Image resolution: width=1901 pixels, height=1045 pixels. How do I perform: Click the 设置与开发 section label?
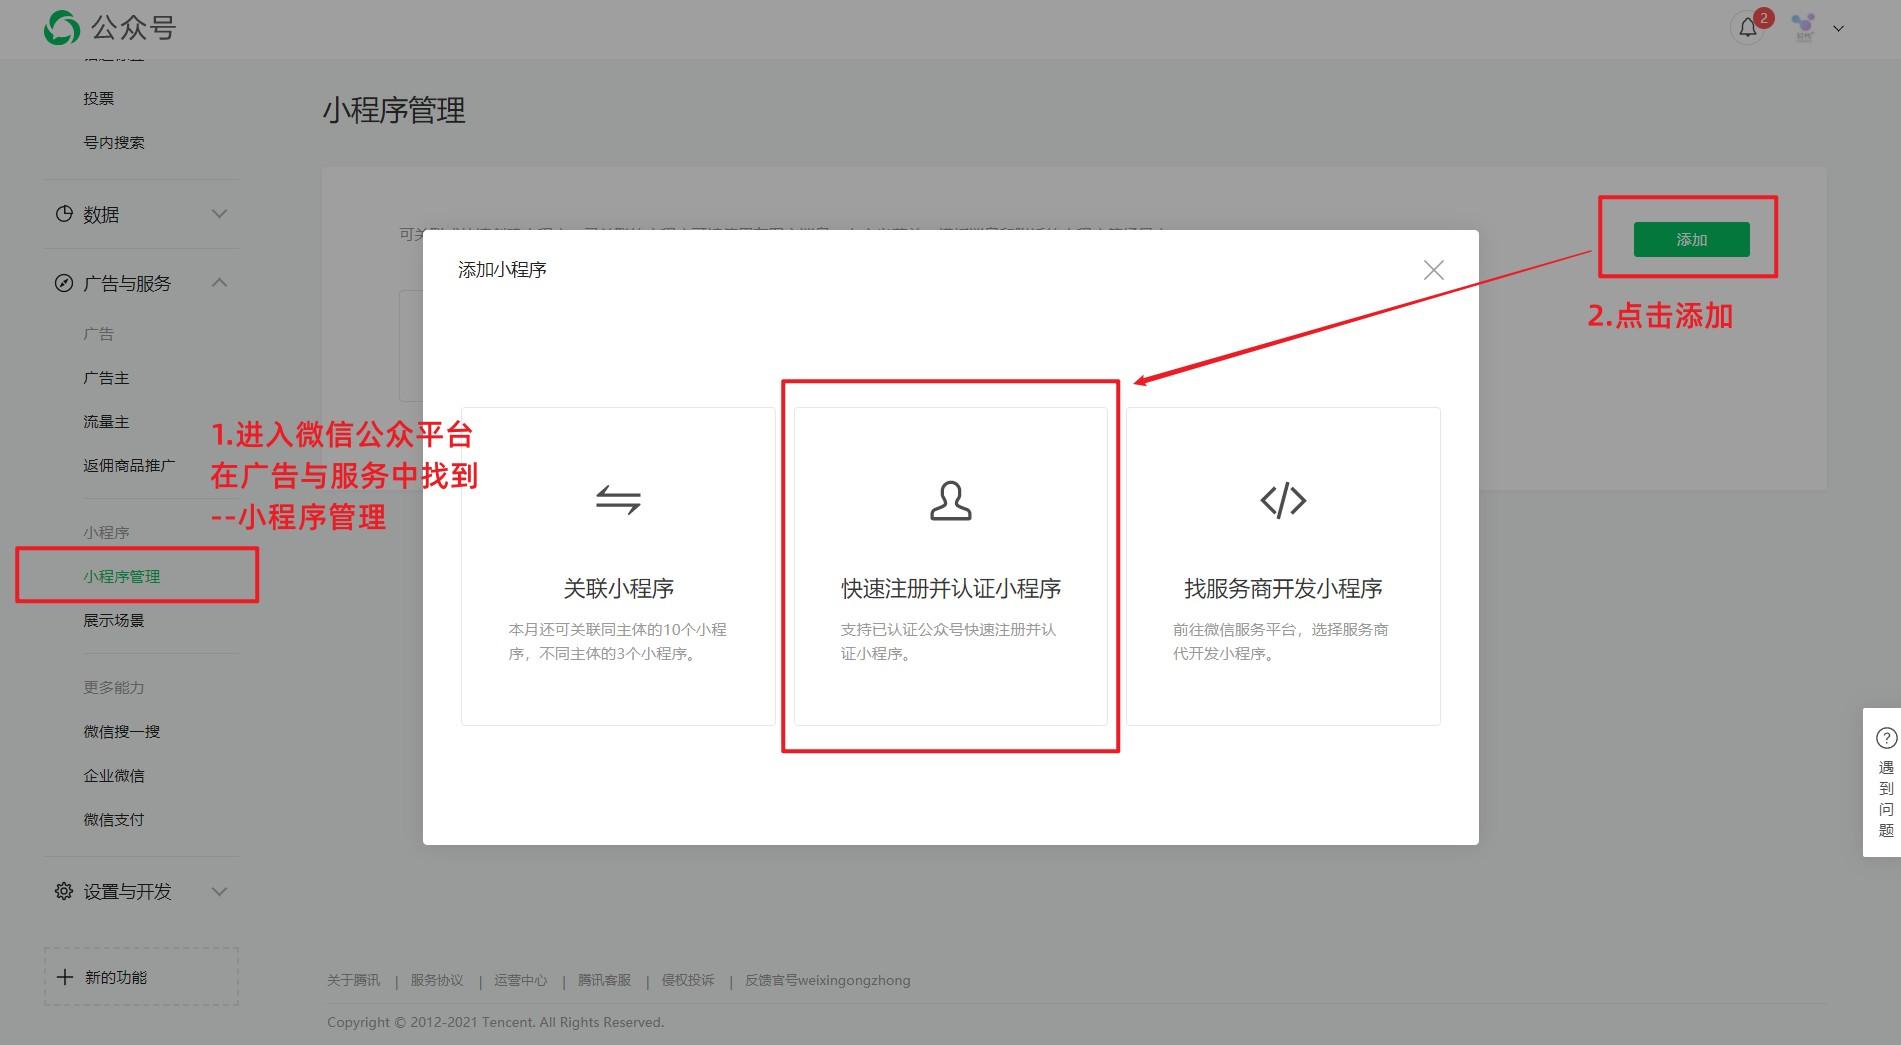coord(127,891)
